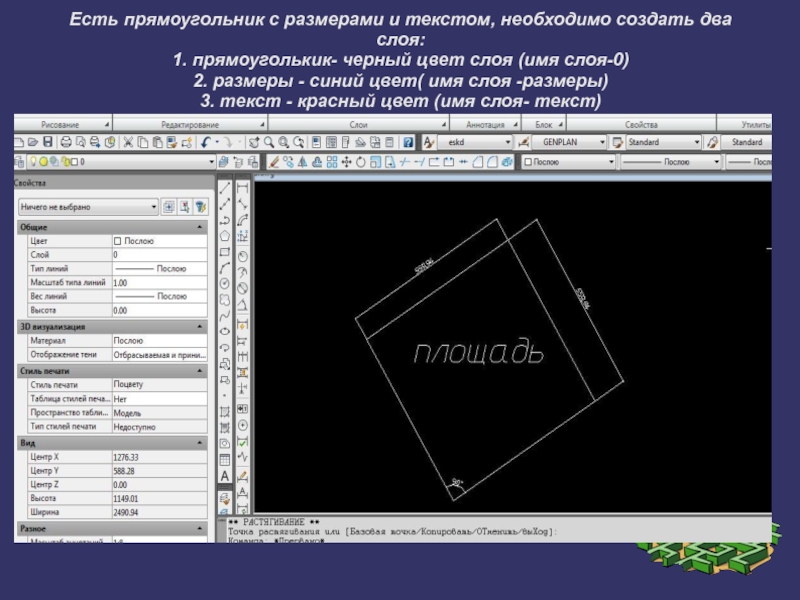
Task: Collapse the Вид properties section
Action: [x=199, y=443]
